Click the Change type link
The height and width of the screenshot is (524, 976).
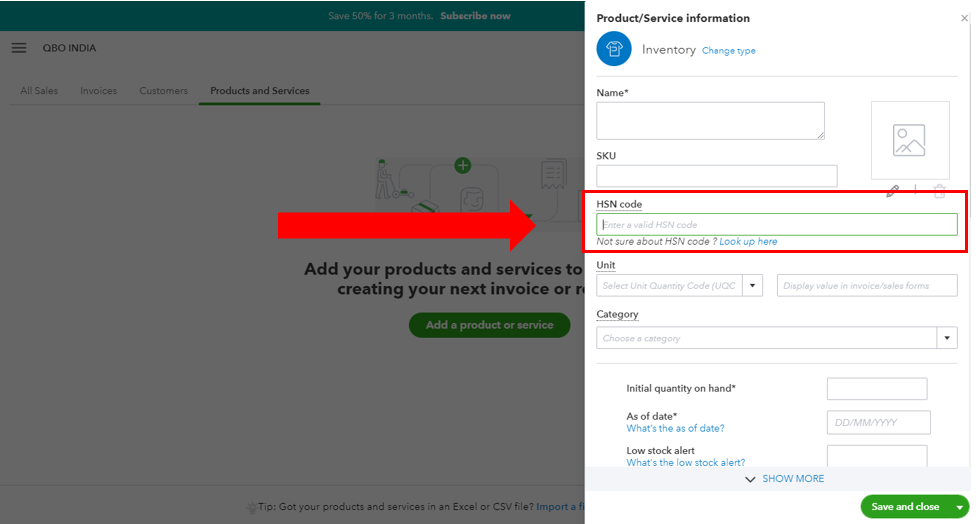tap(729, 51)
